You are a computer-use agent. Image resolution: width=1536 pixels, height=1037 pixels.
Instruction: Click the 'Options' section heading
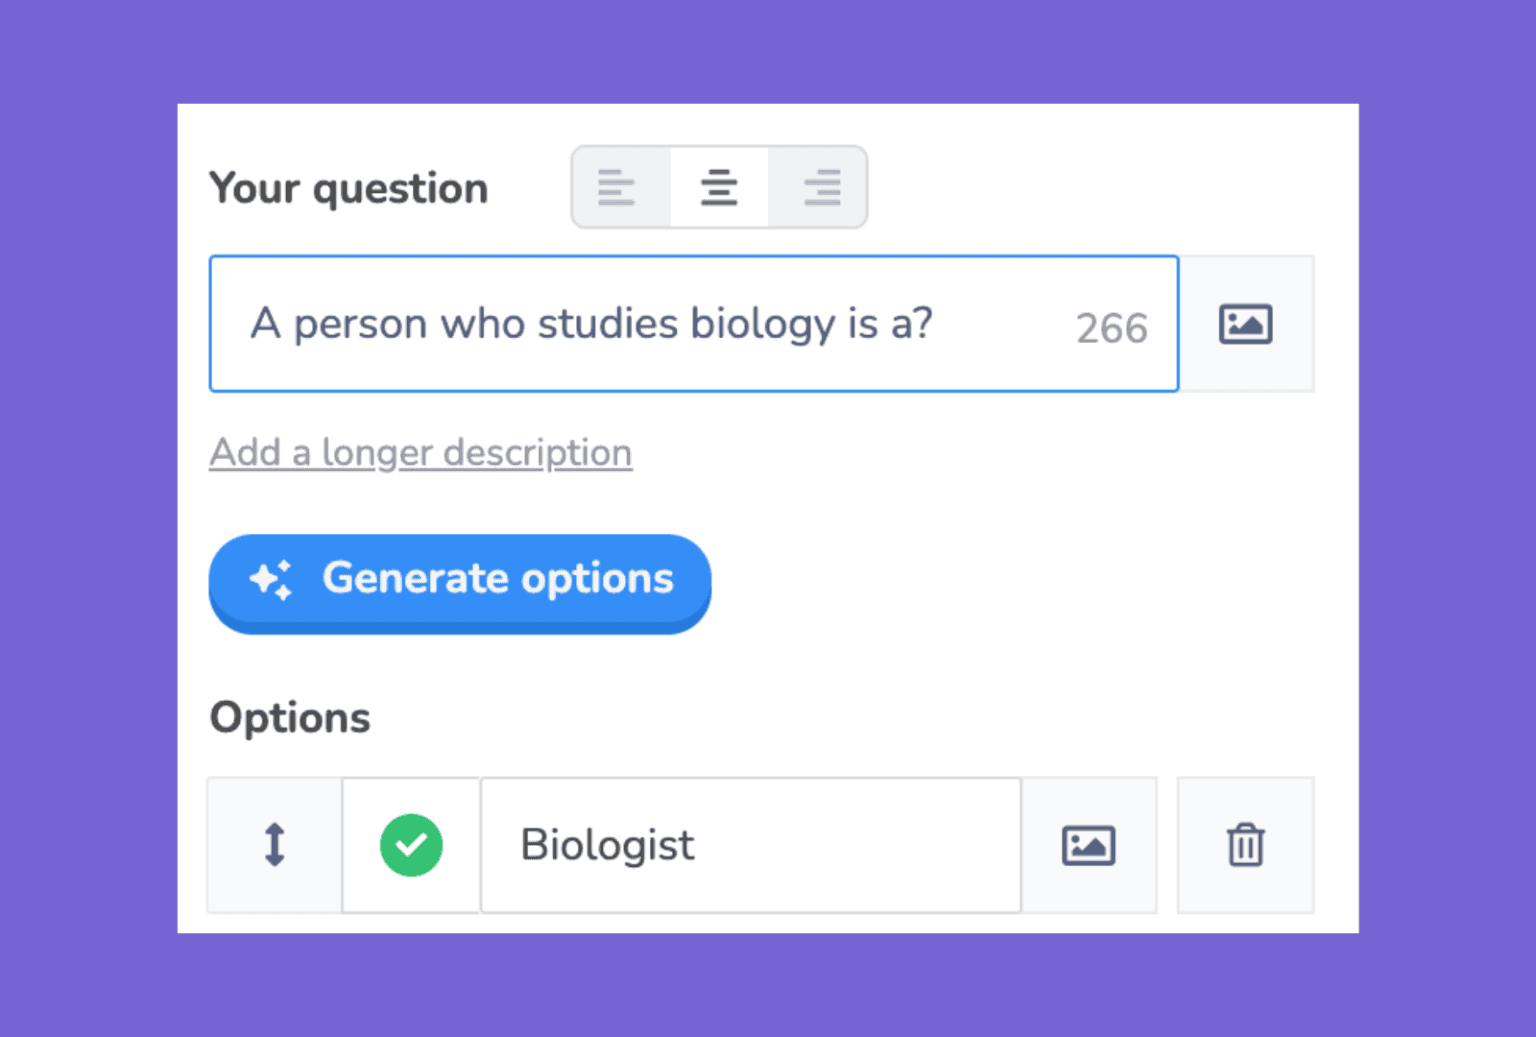pos(290,718)
